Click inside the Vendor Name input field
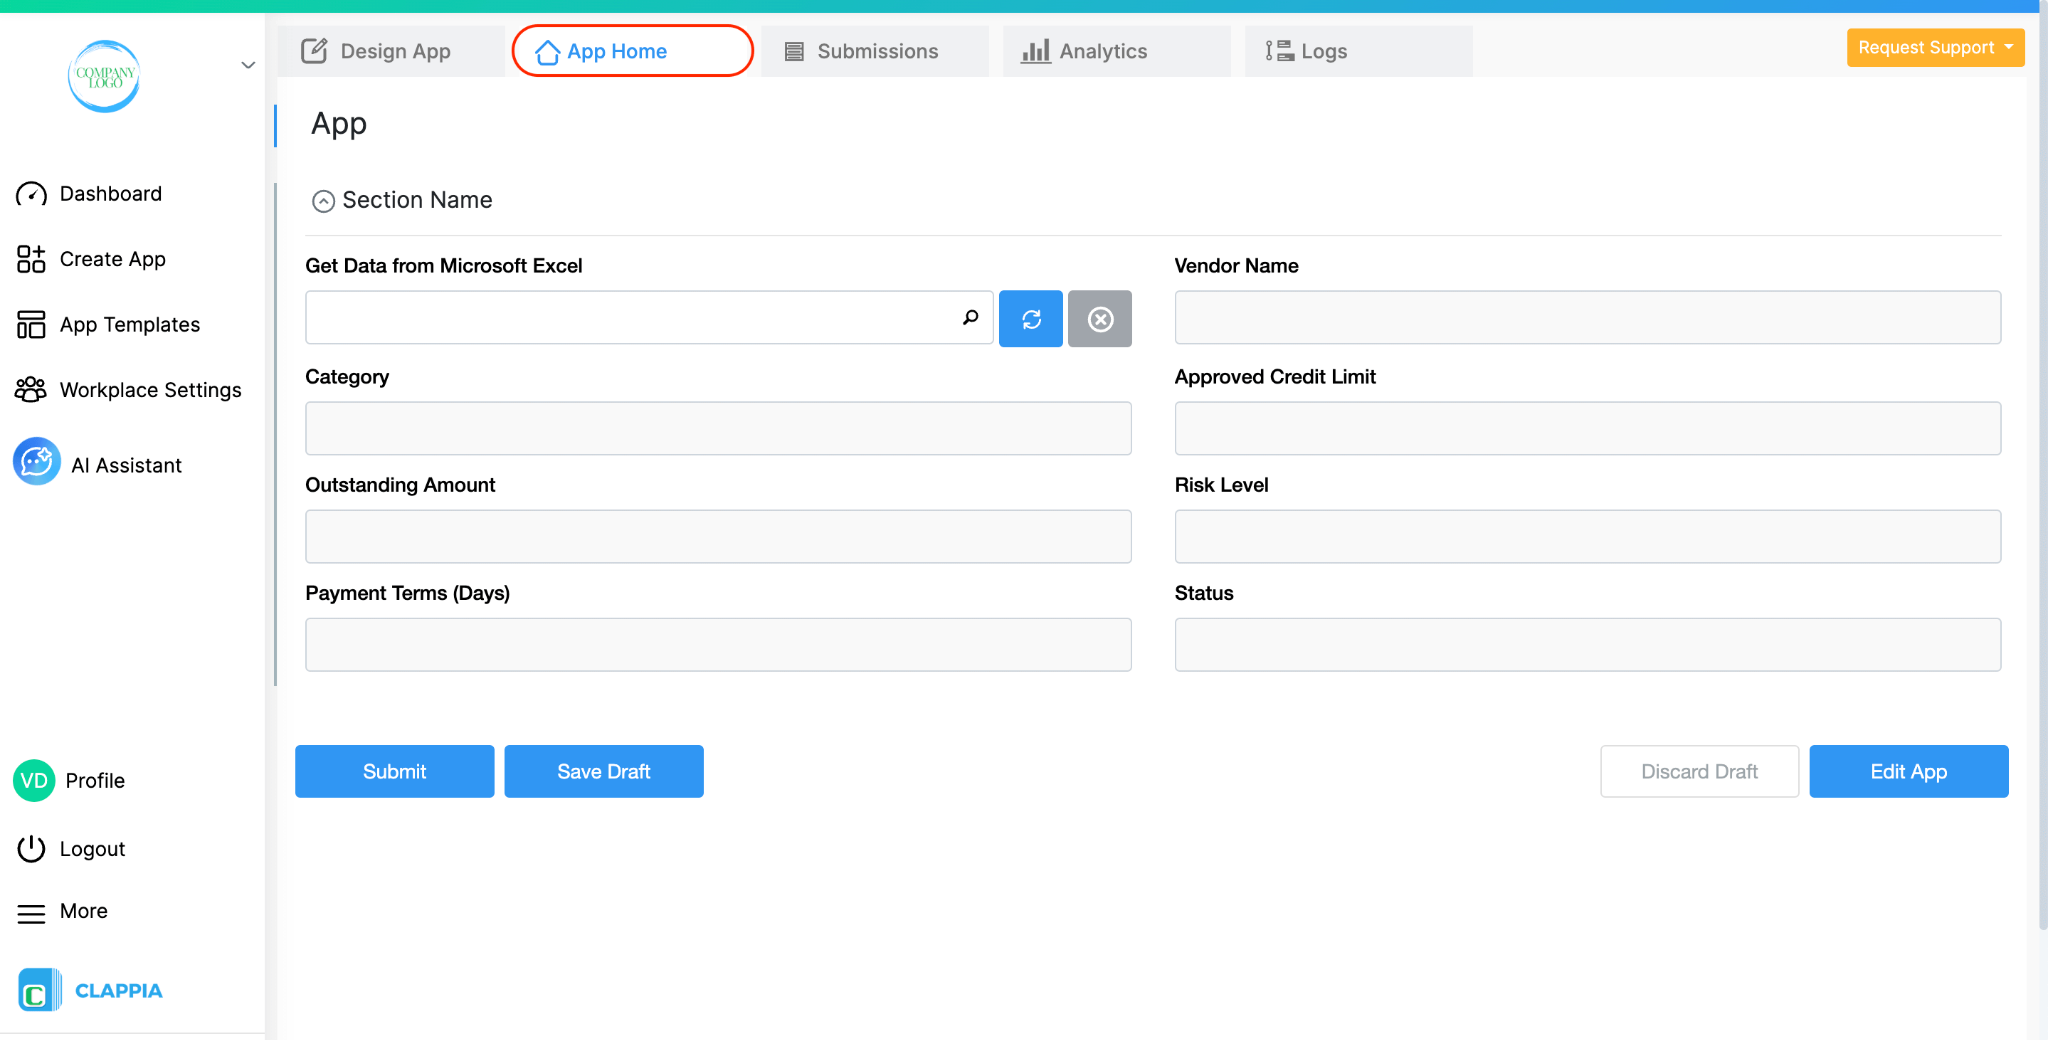Viewport: 2048px width, 1040px height. 1586,317
